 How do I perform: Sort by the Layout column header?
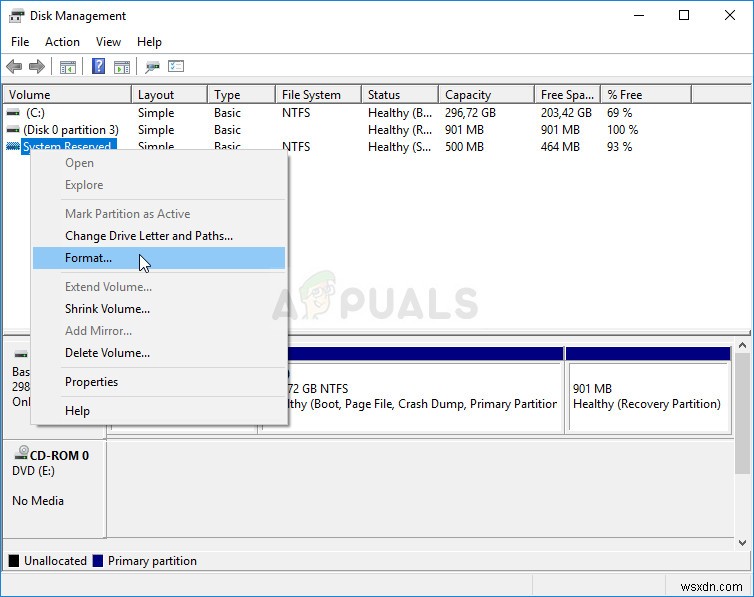click(170, 95)
